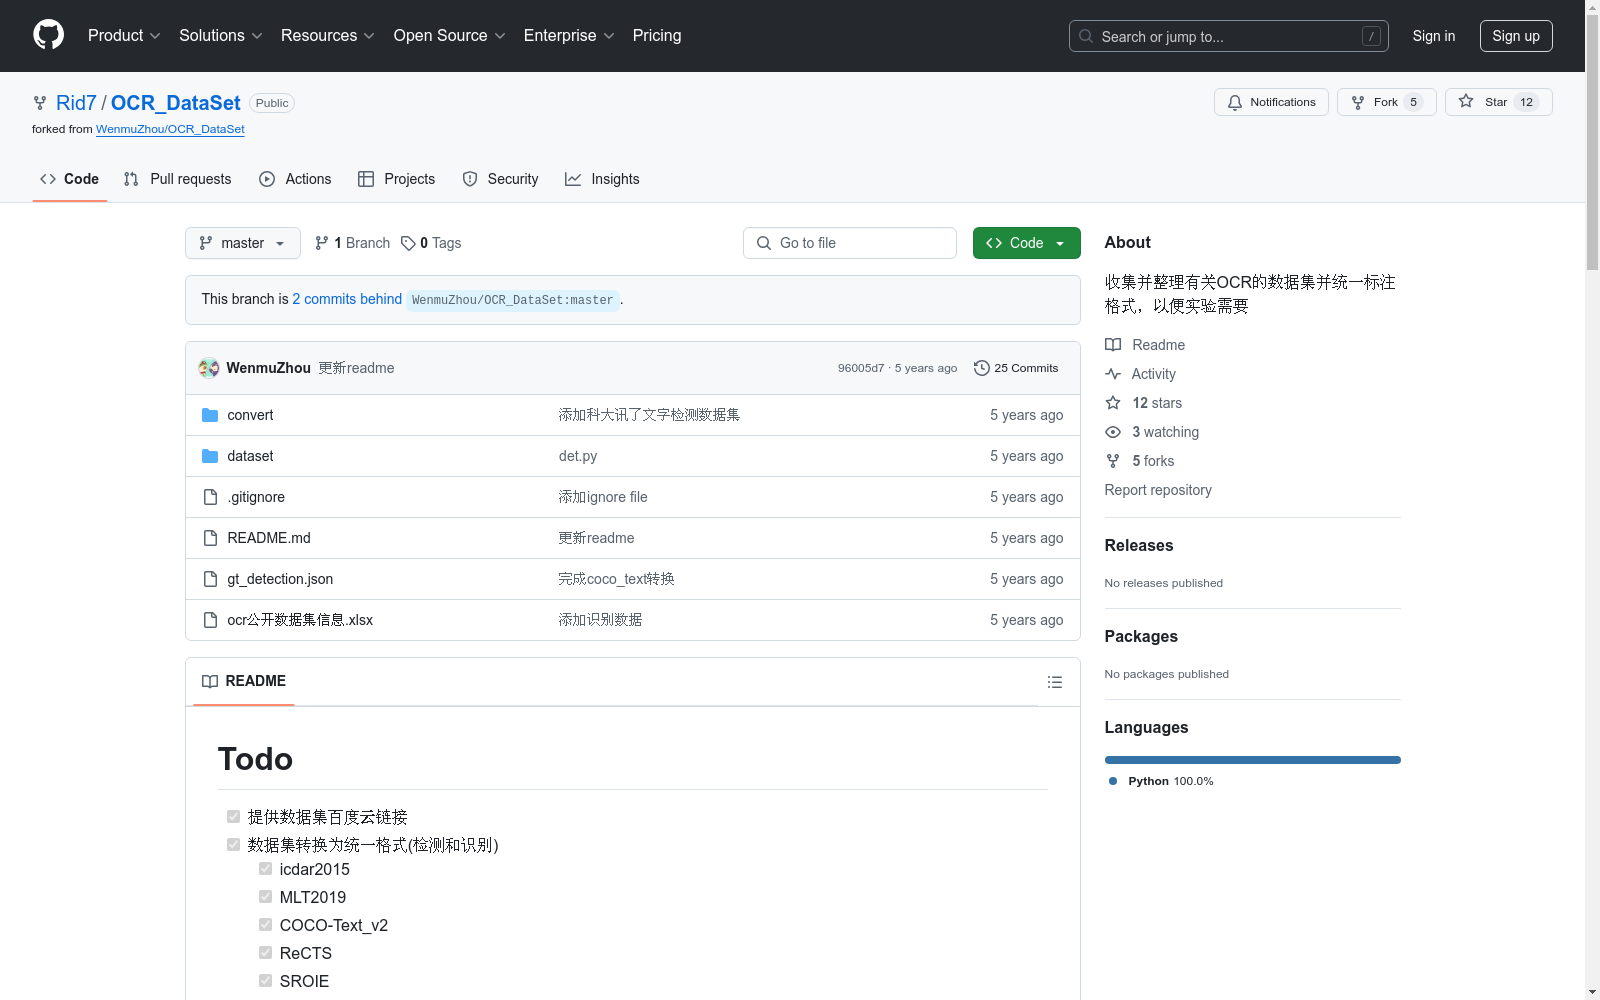The height and width of the screenshot is (1000, 1600).
Task: Click the forks icon in About
Action: coord(1113,461)
